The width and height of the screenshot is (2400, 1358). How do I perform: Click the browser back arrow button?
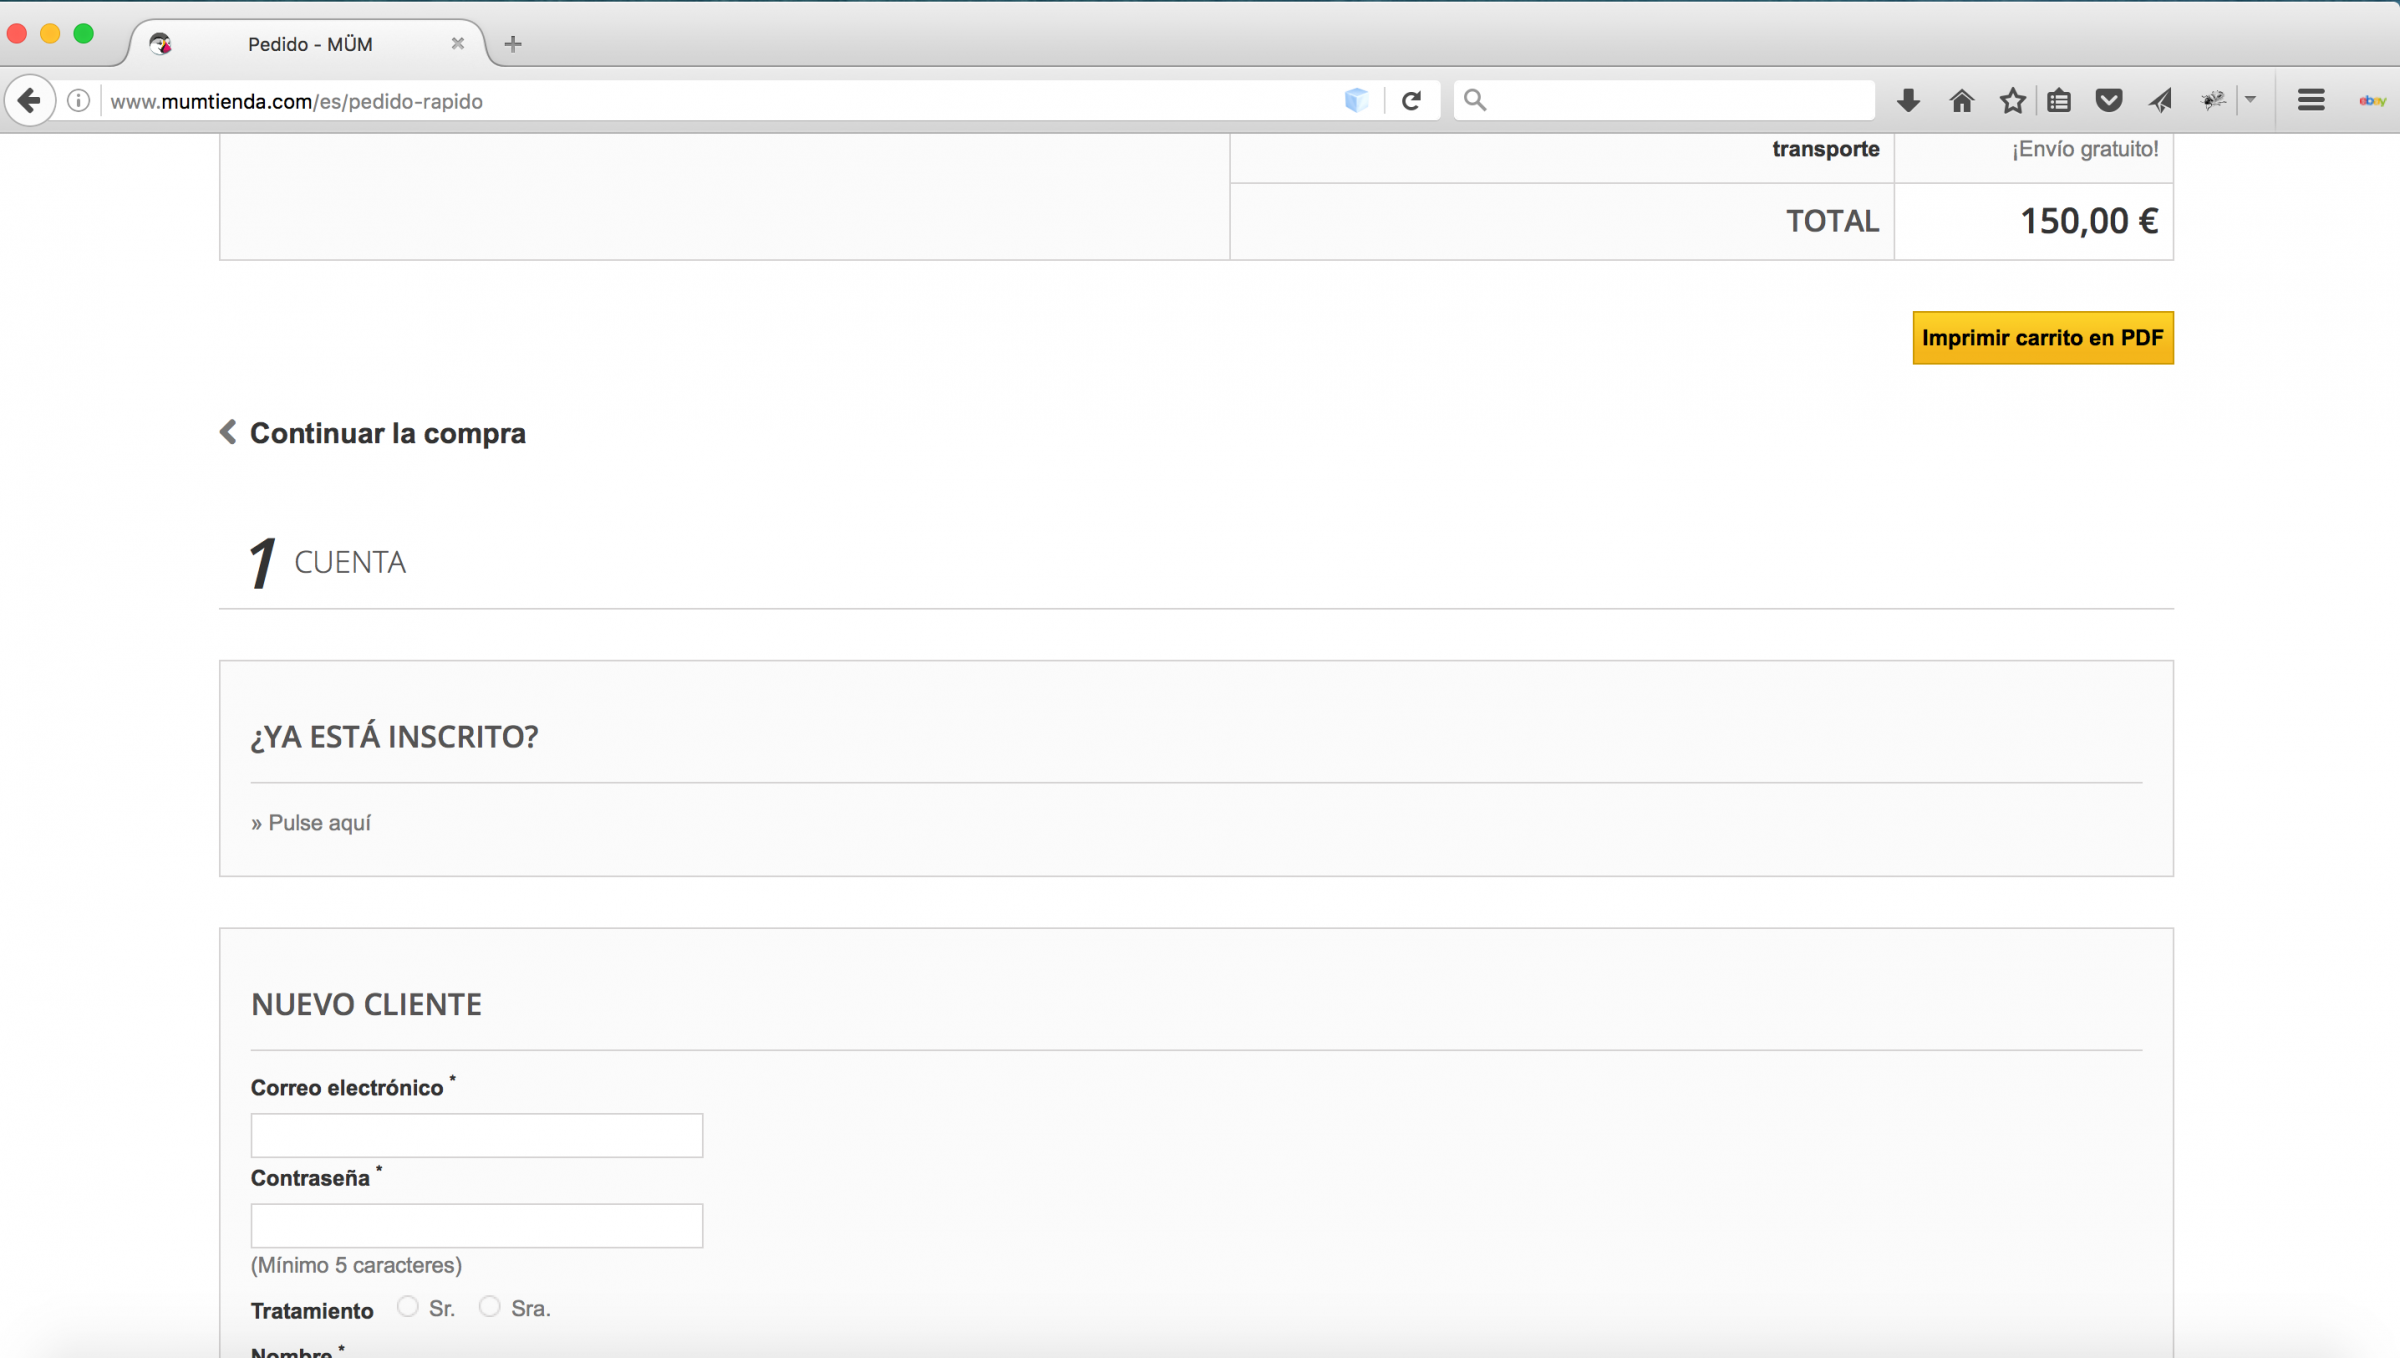pos(30,100)
